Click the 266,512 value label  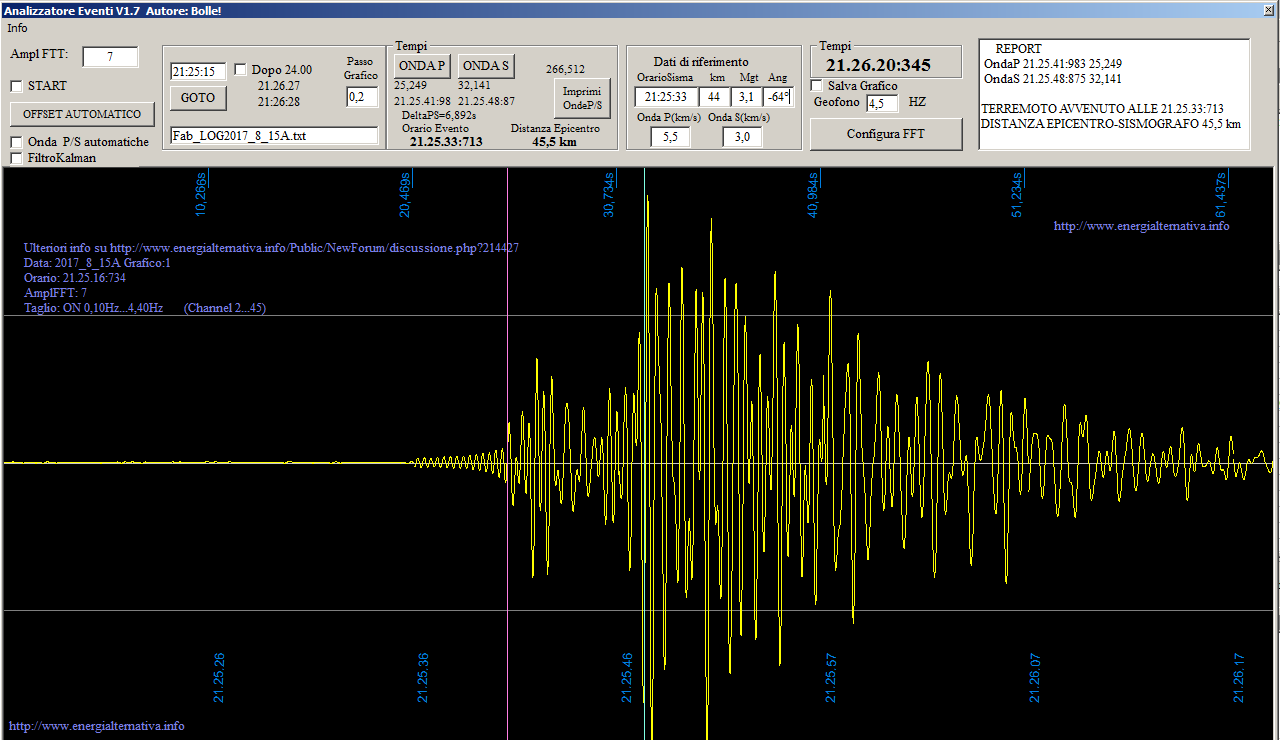pos(565,70)
